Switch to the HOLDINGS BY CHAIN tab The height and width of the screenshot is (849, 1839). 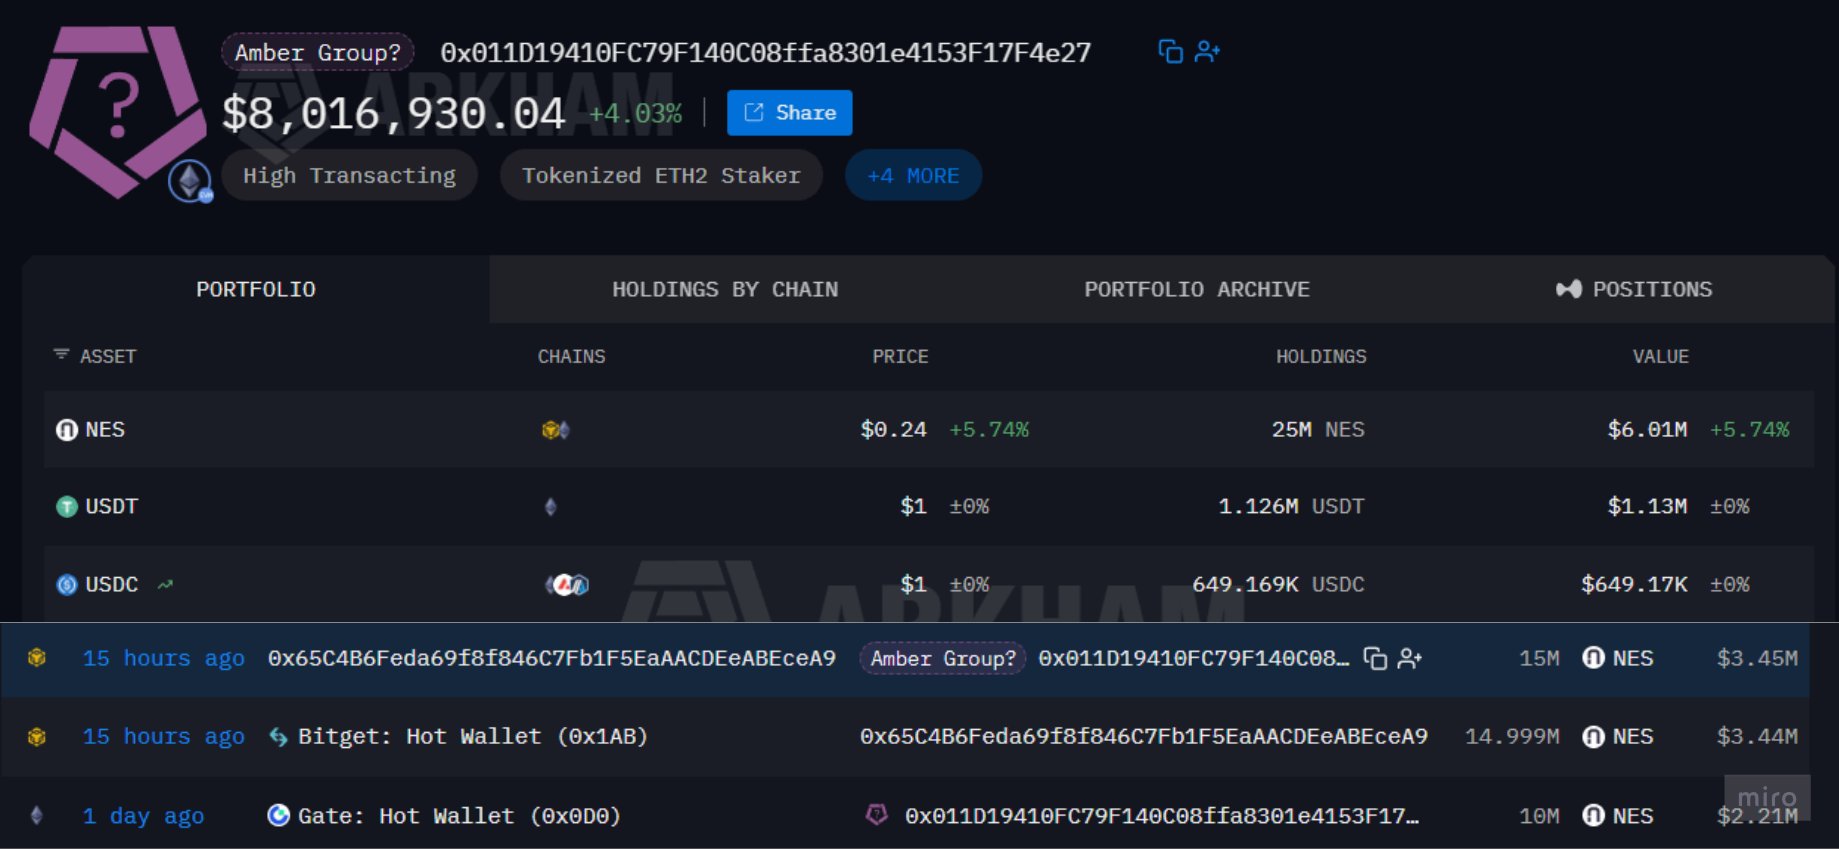click(x=725, y=289)
